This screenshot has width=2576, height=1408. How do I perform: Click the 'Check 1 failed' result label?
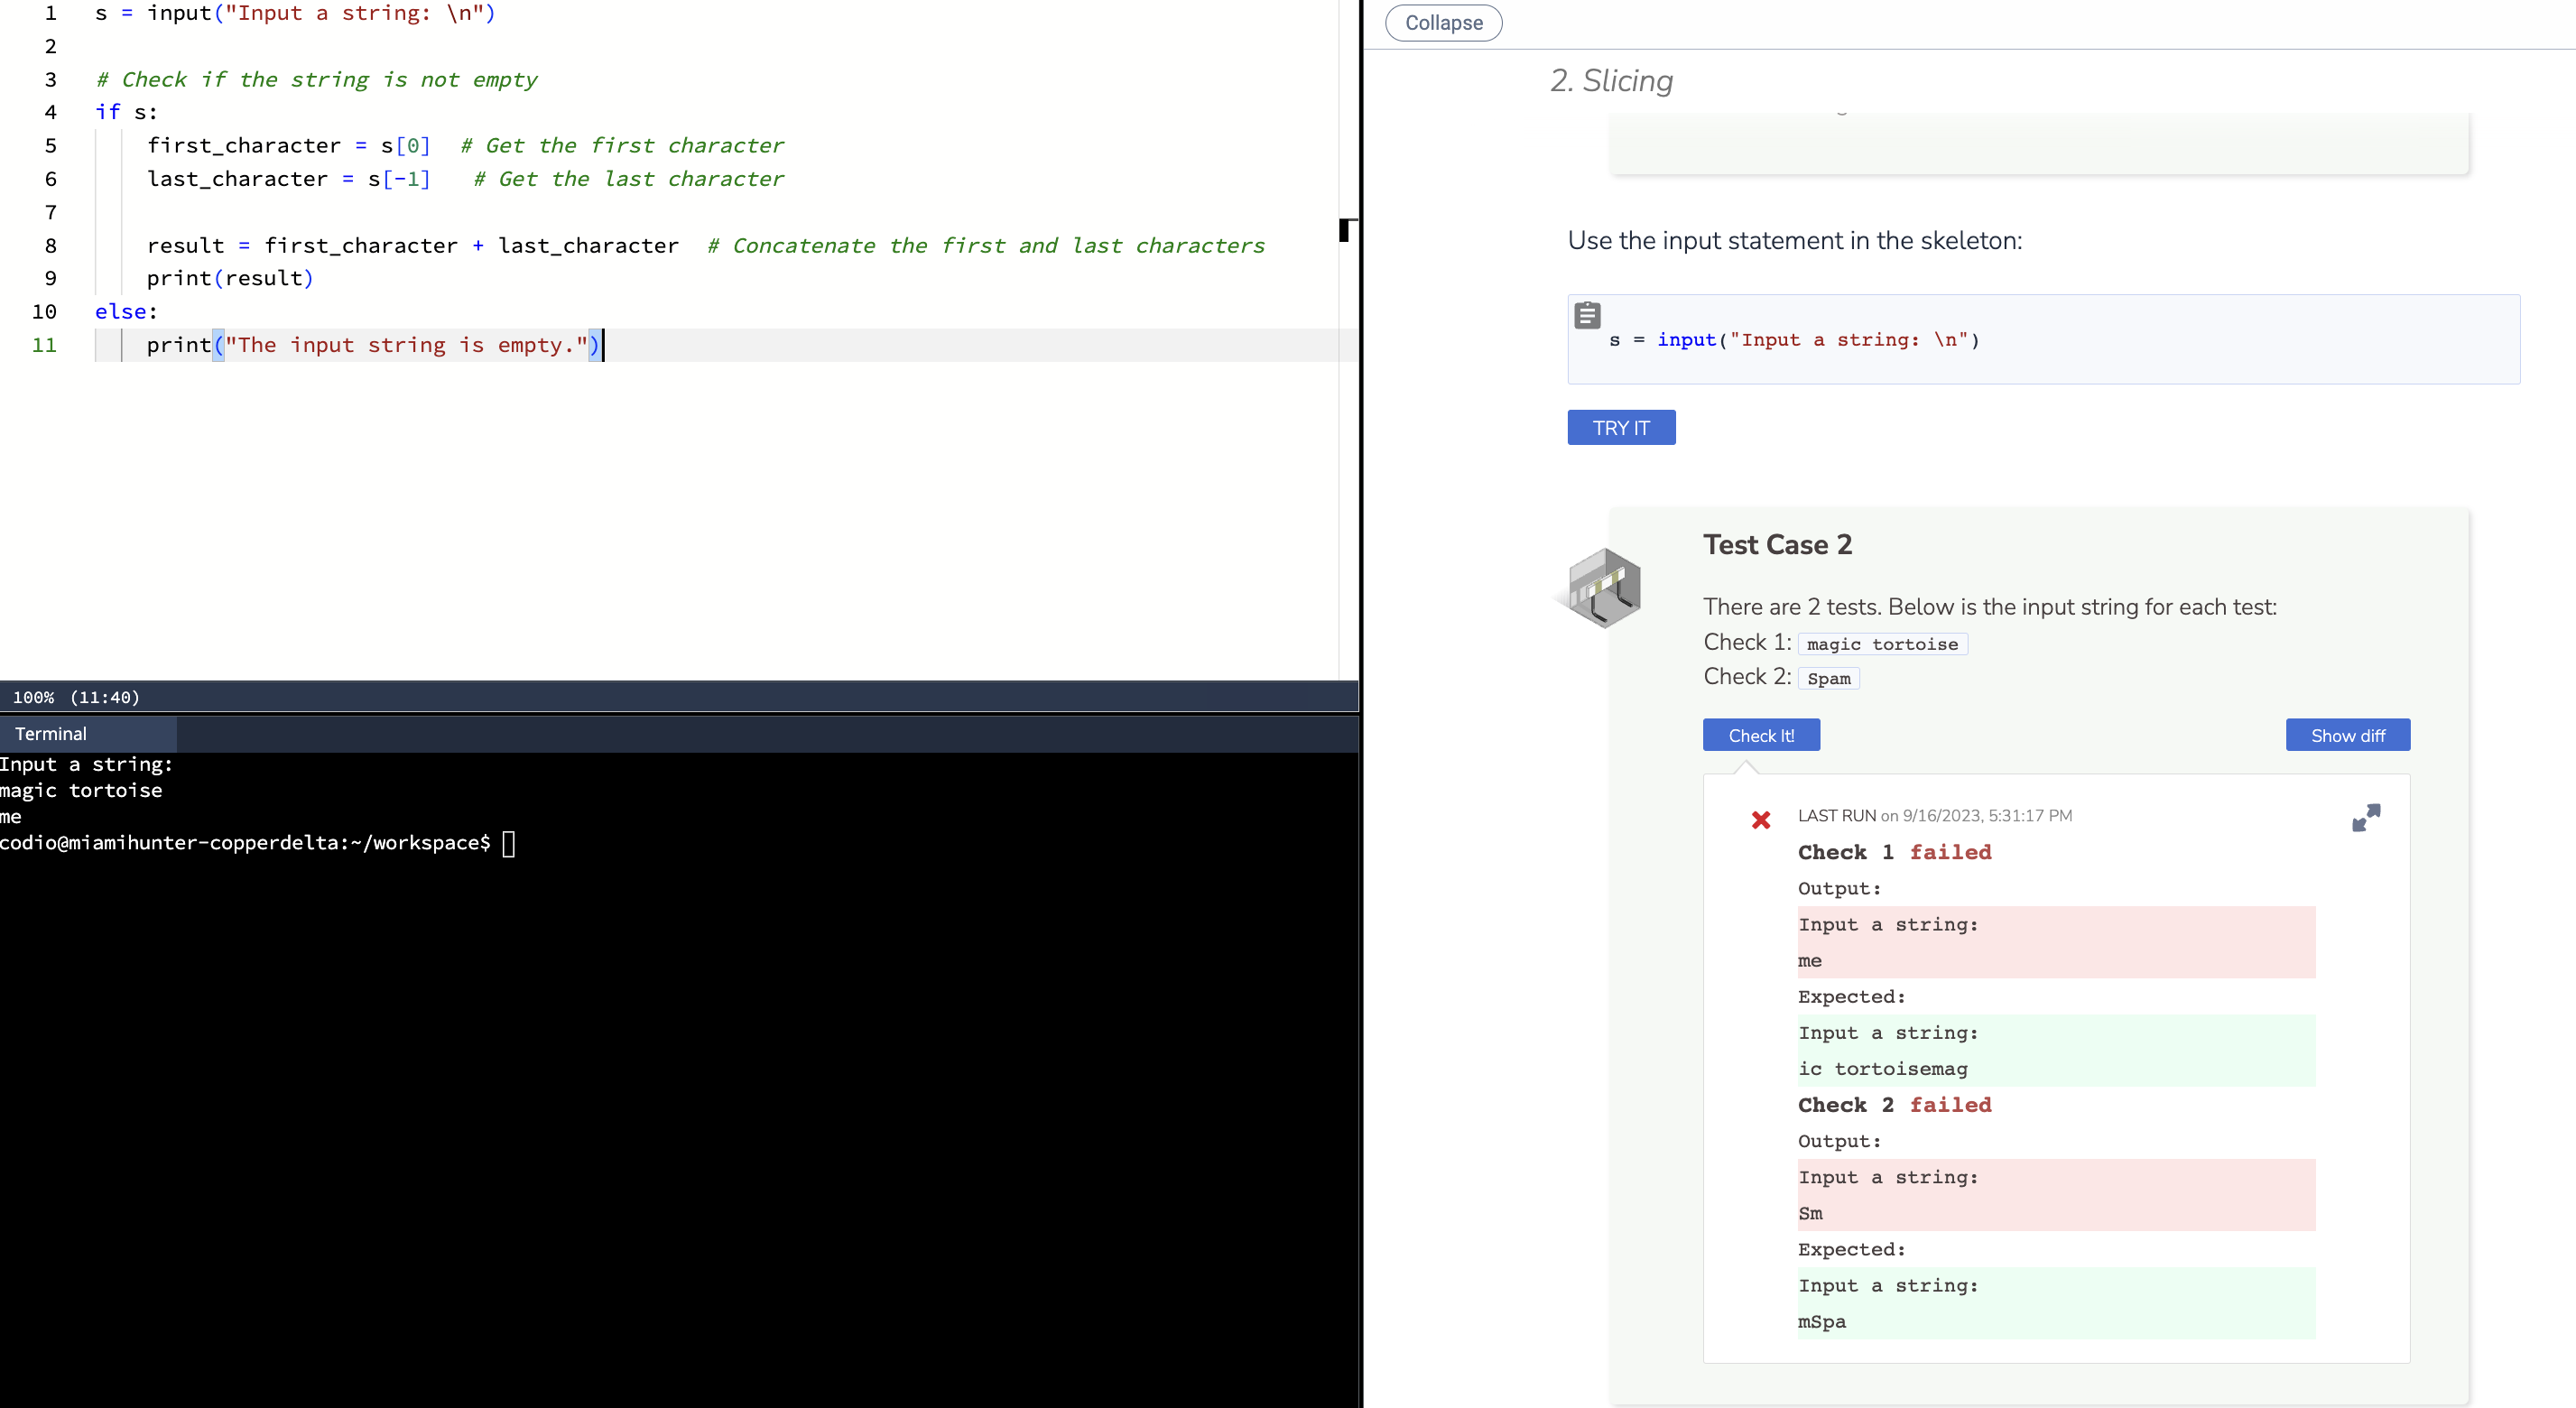coord(1895,852)
